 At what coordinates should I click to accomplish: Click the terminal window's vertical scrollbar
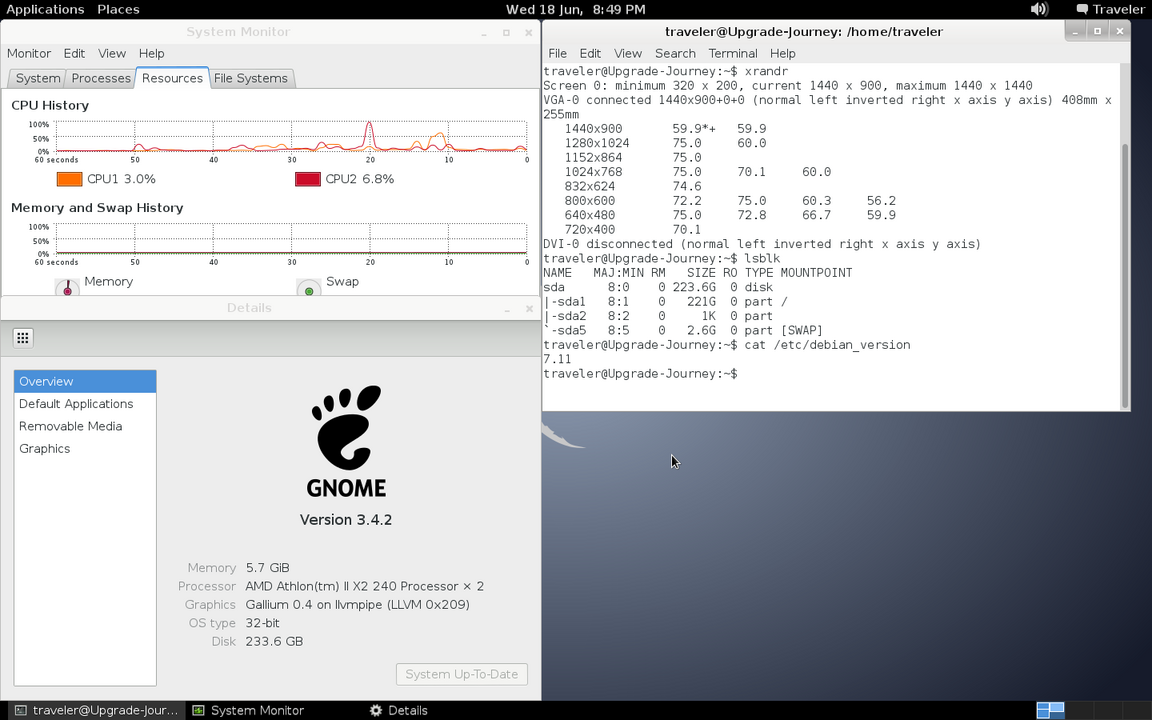pyautogui.click(x=1125, y=276)
